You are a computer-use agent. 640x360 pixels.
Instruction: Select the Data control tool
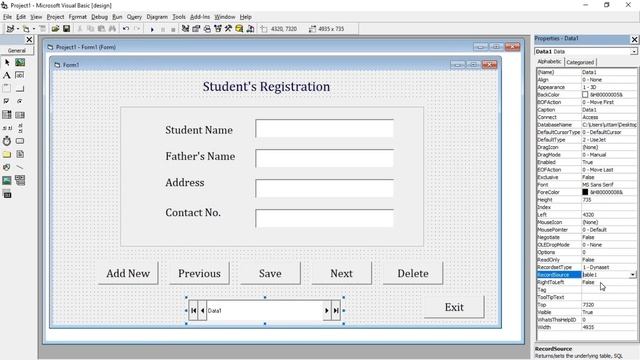point(20,180)
